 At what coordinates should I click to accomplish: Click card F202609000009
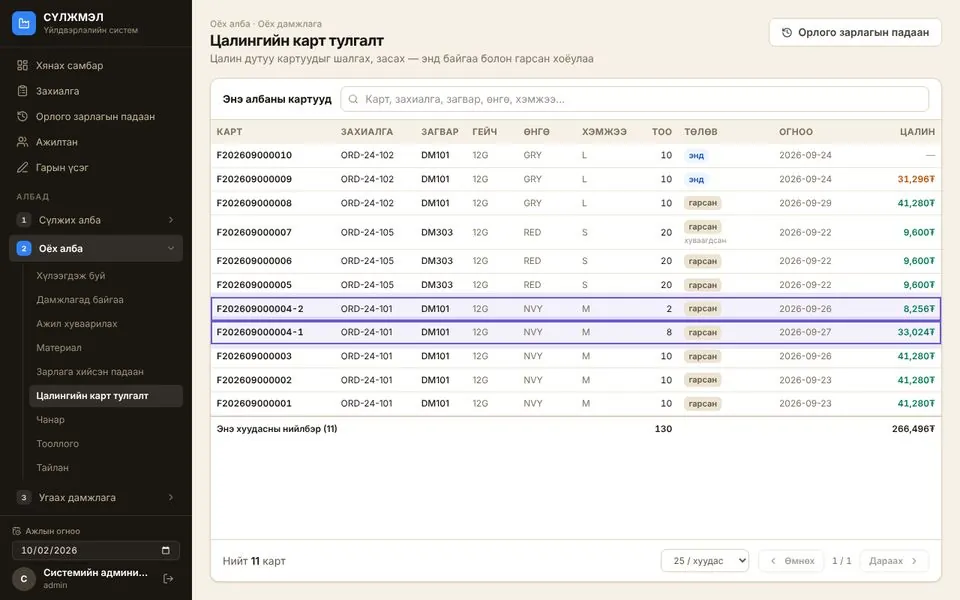(x=576, y=179)
